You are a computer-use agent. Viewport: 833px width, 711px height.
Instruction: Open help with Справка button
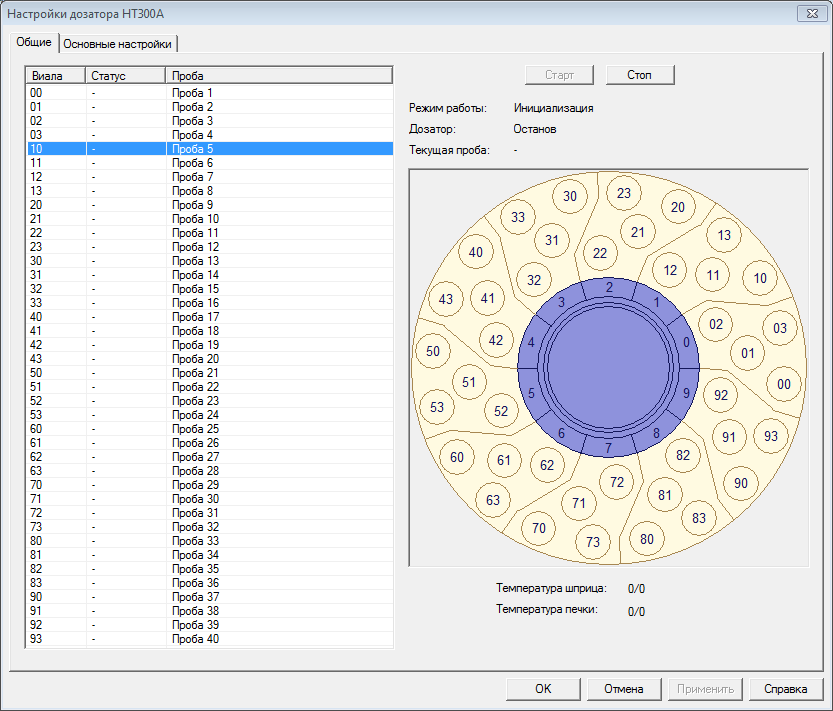click(x=786, y=688)
